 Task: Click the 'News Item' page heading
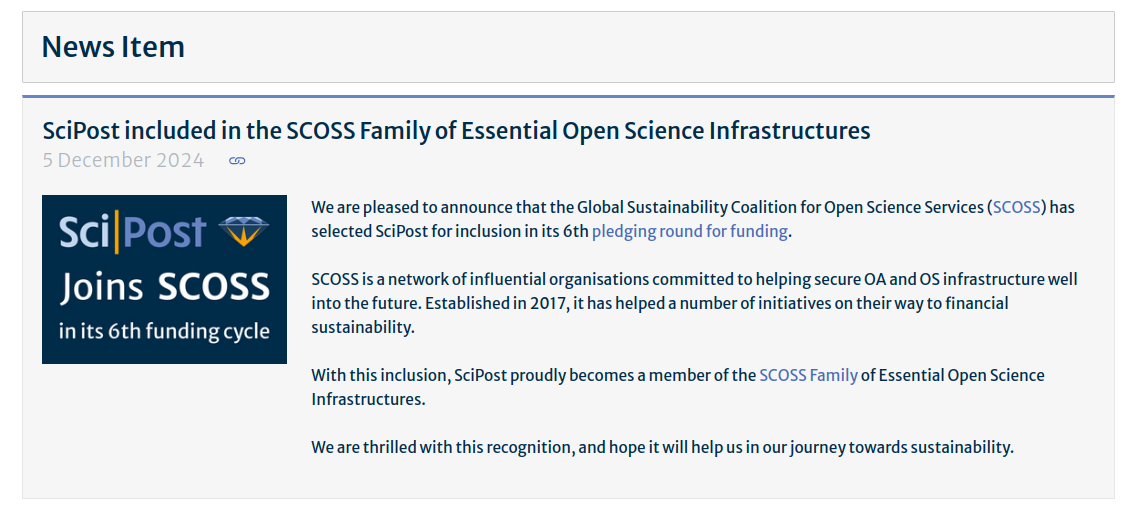click(113, 47)
